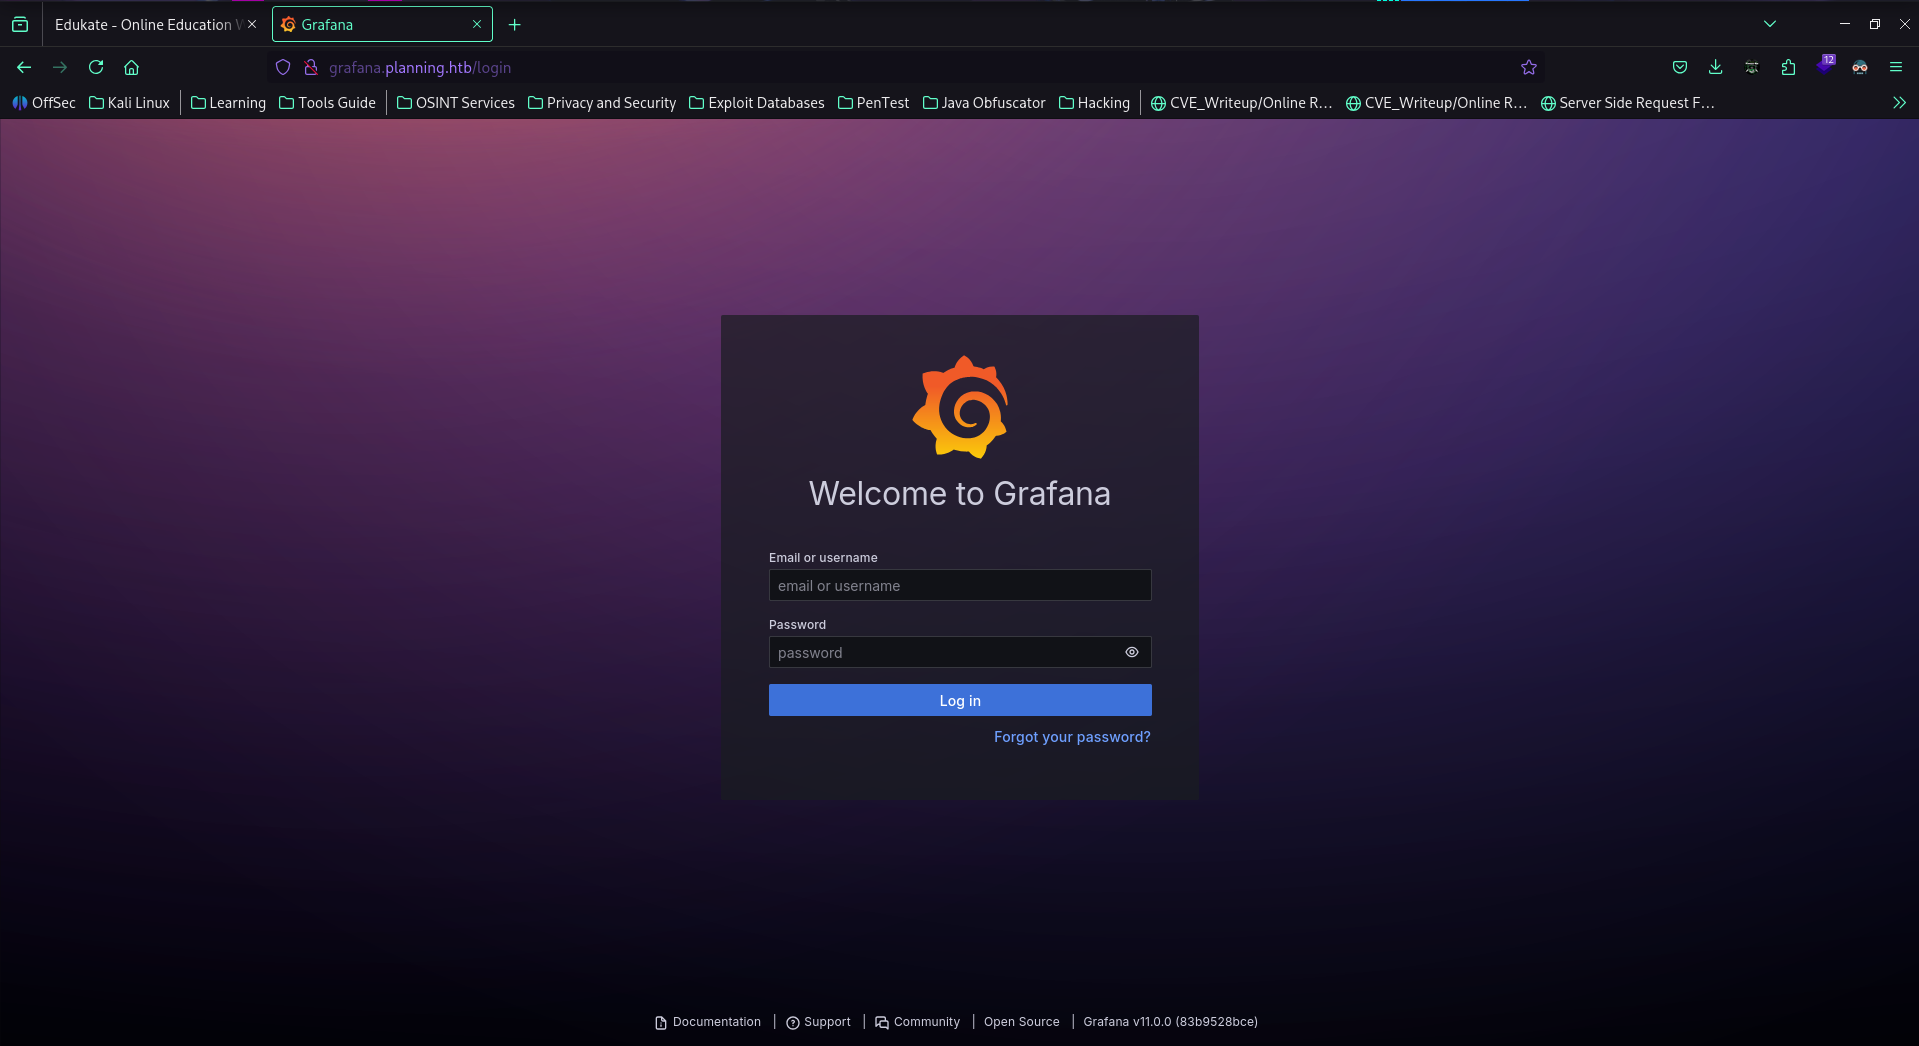Close the Grafana tab
The height and width of the screenshot is (1046, 1919).
coord(477,24)
